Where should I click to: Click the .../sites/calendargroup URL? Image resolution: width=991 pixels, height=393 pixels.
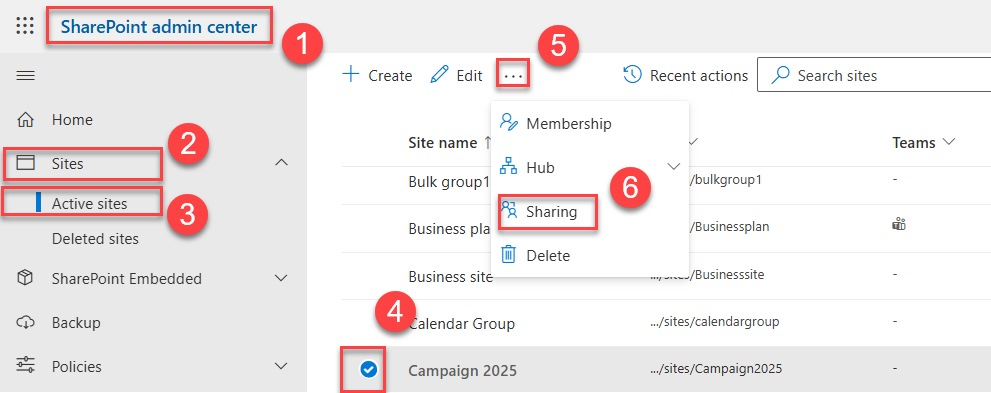(715, 322)
